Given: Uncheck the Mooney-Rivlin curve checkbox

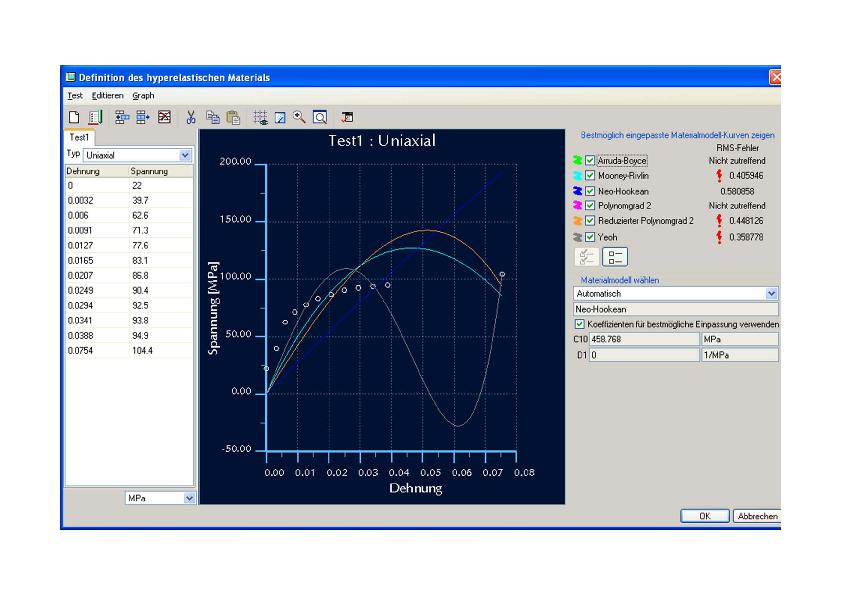Looking at the screenshot, I should 590,175.
